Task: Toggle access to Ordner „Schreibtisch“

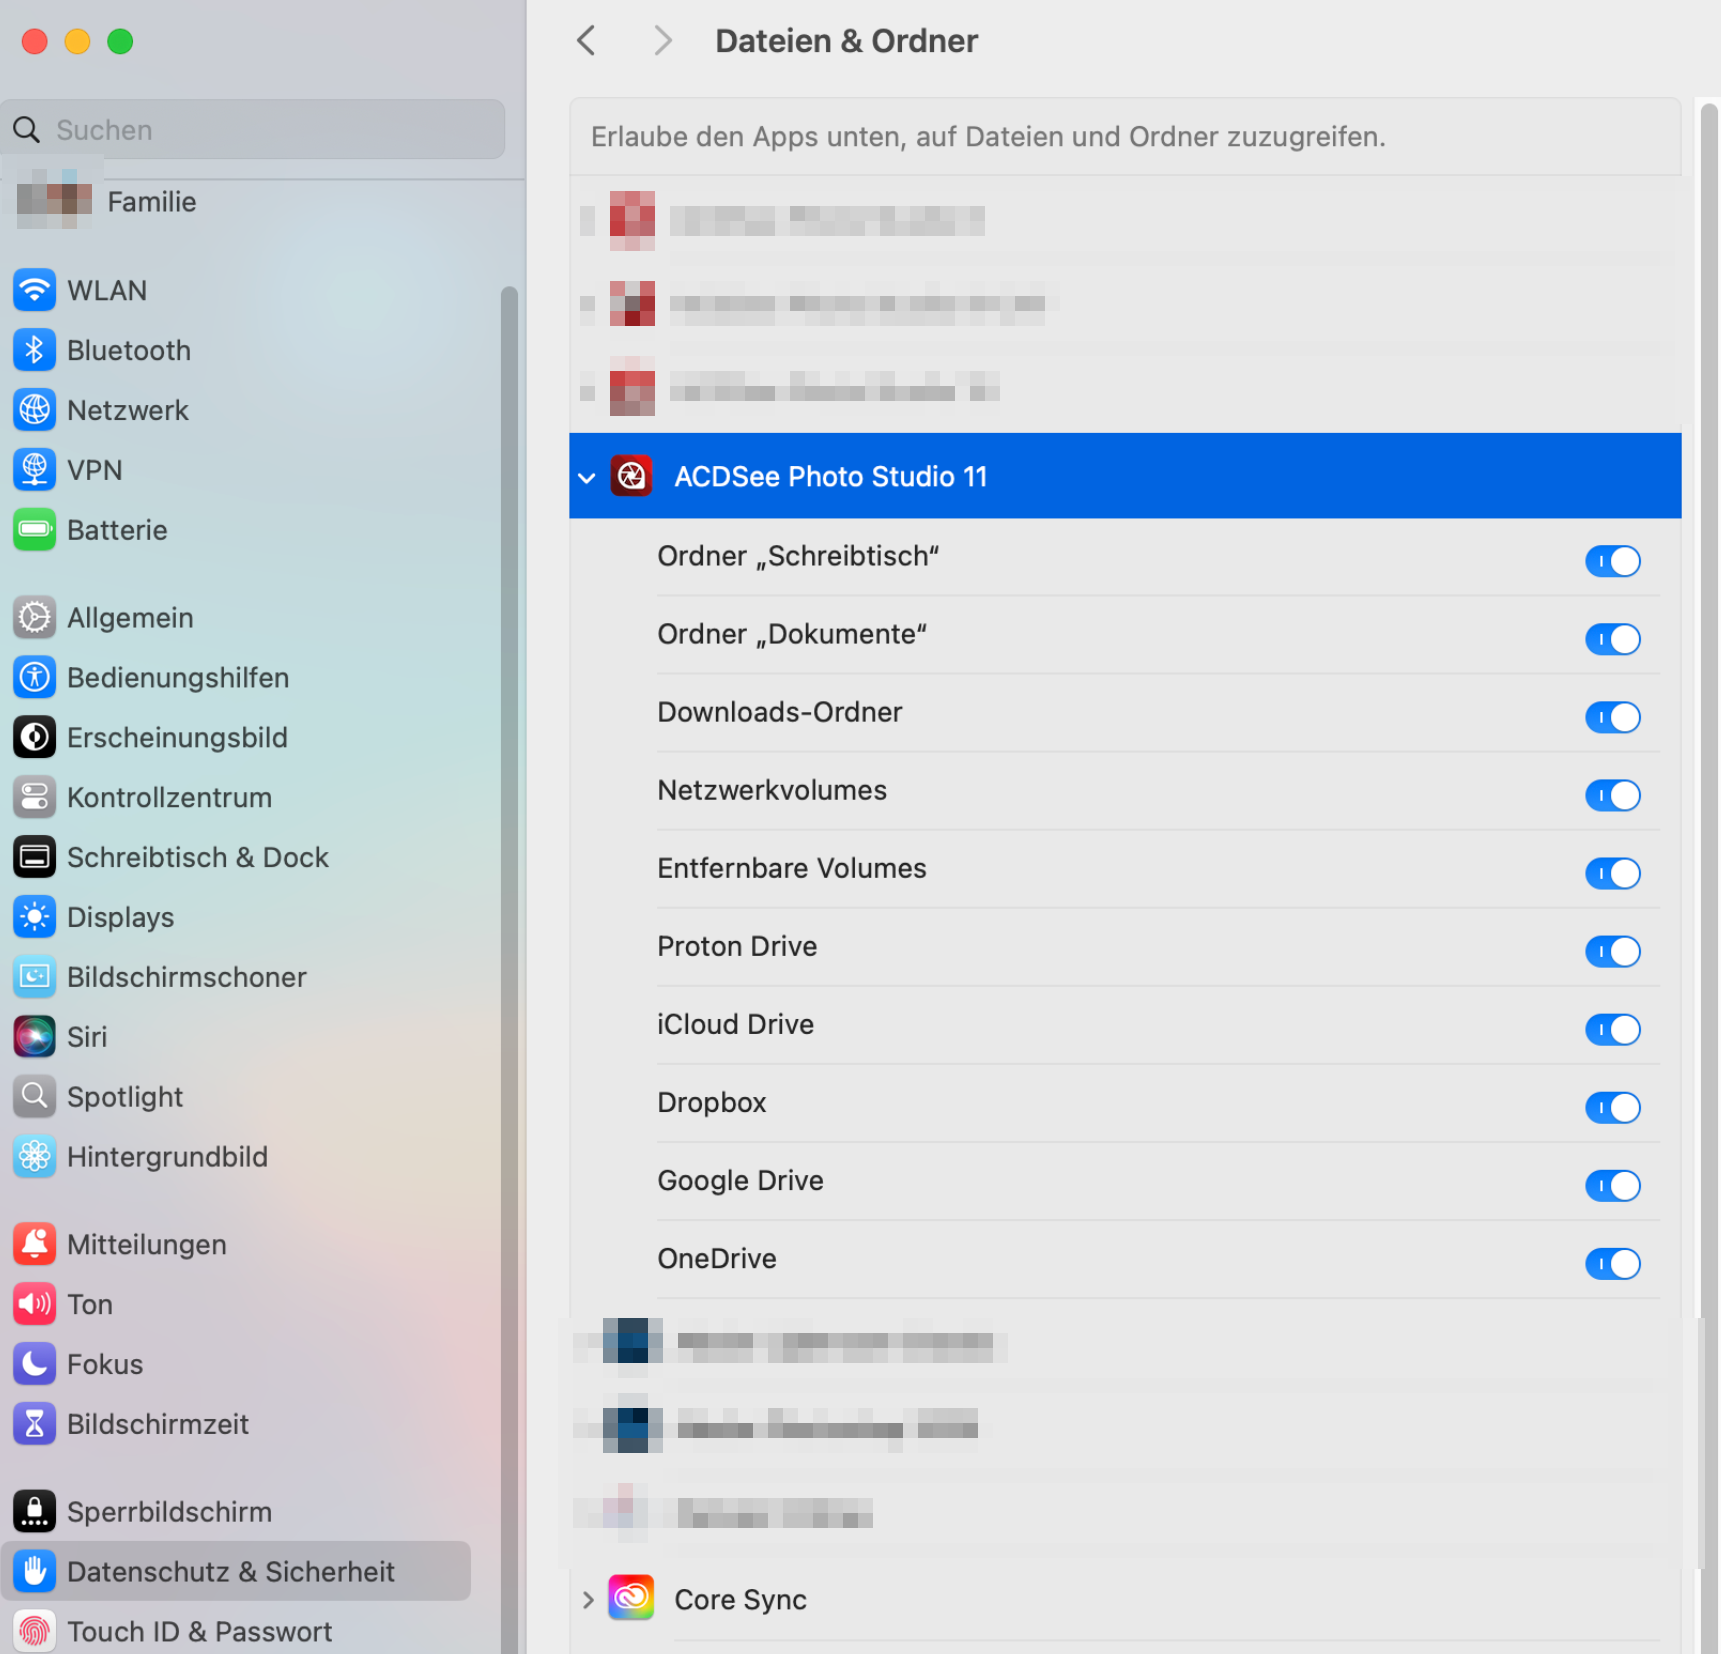Action: pos(1612,561)
